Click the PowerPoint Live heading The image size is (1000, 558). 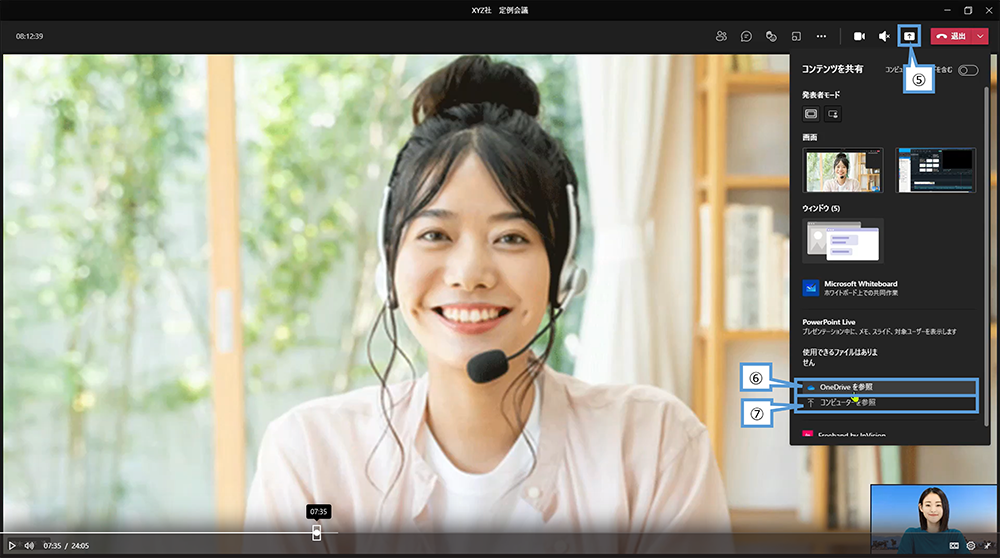(828, 322)
